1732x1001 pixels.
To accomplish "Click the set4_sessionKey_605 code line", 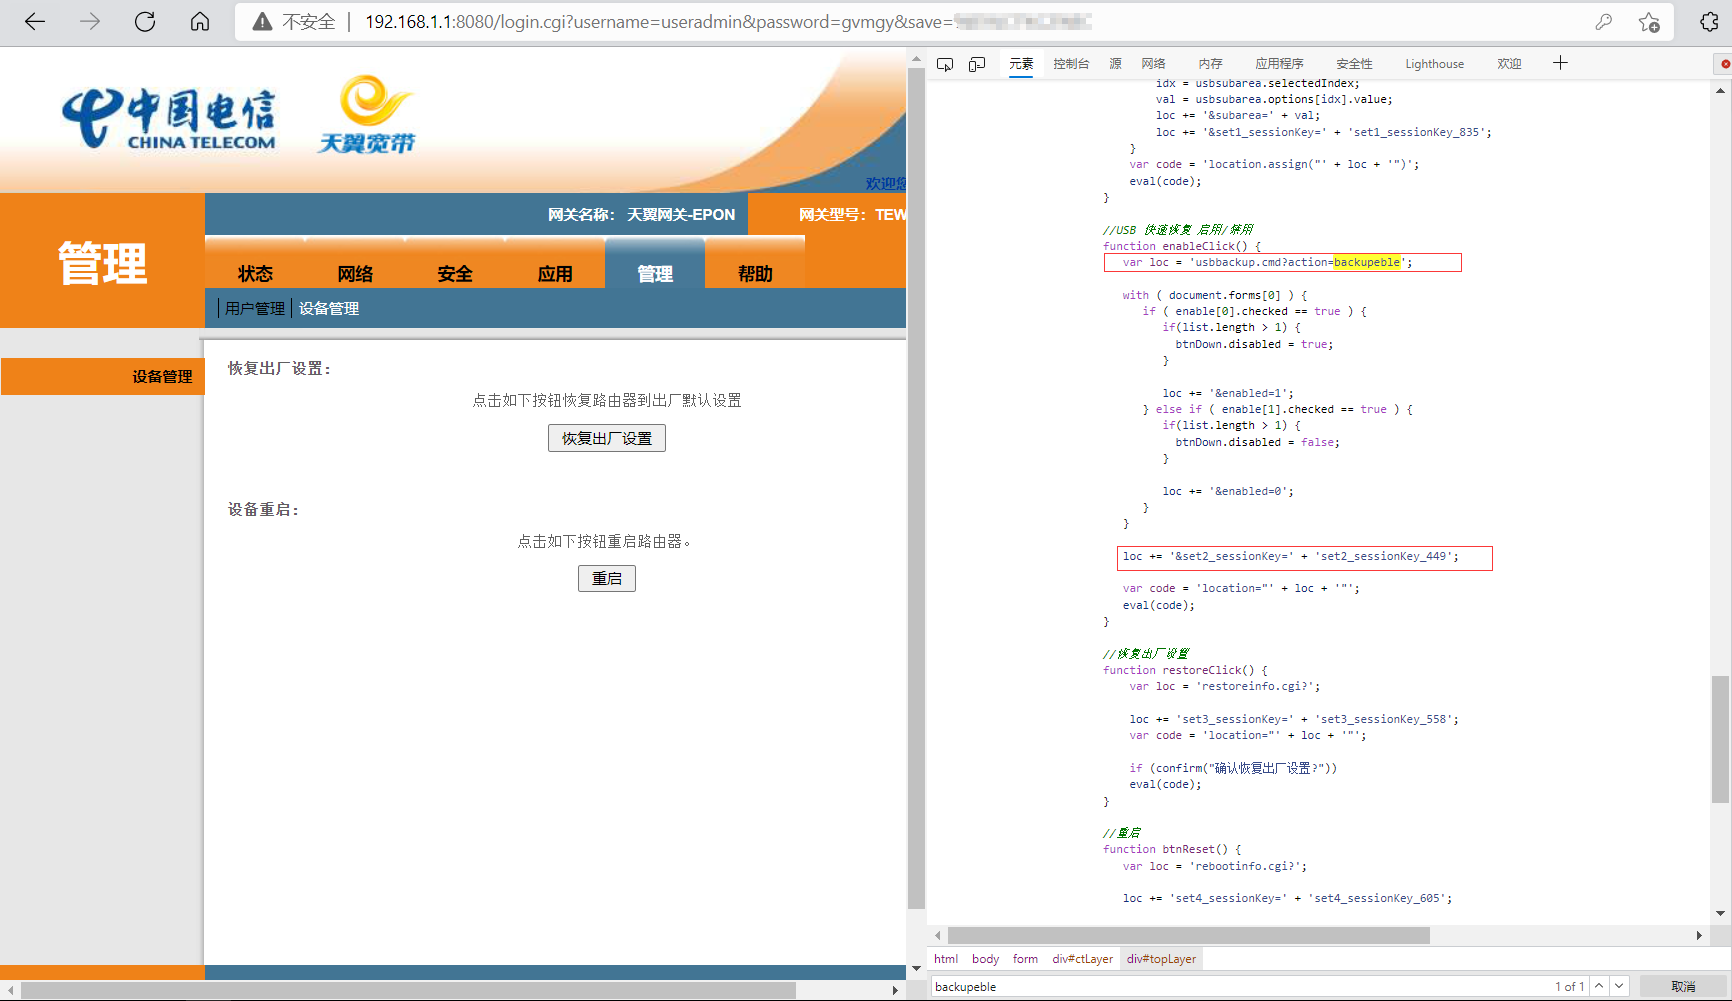I will coord(1287,898).
